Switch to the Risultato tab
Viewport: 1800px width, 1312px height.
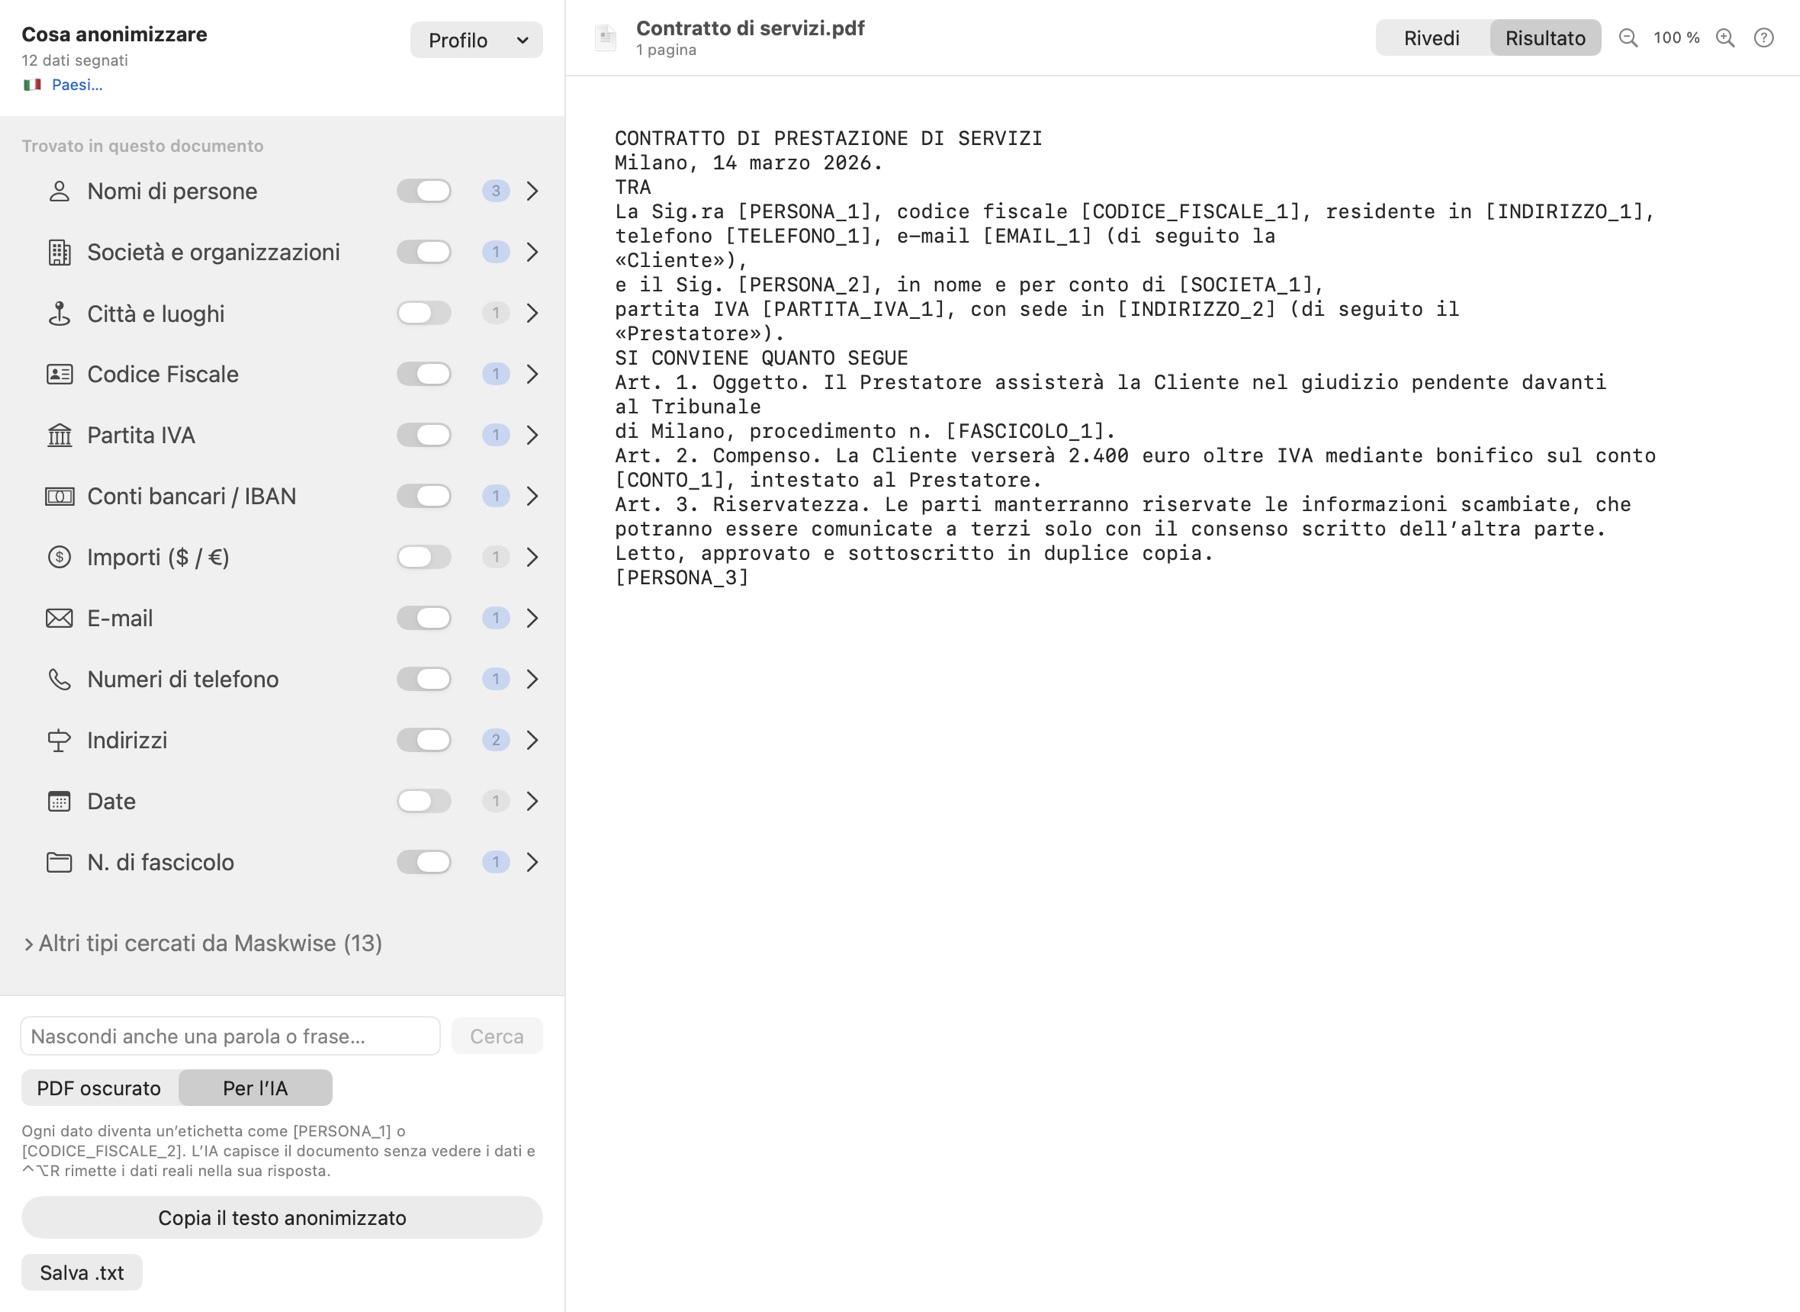click(x=1545, y=38)
